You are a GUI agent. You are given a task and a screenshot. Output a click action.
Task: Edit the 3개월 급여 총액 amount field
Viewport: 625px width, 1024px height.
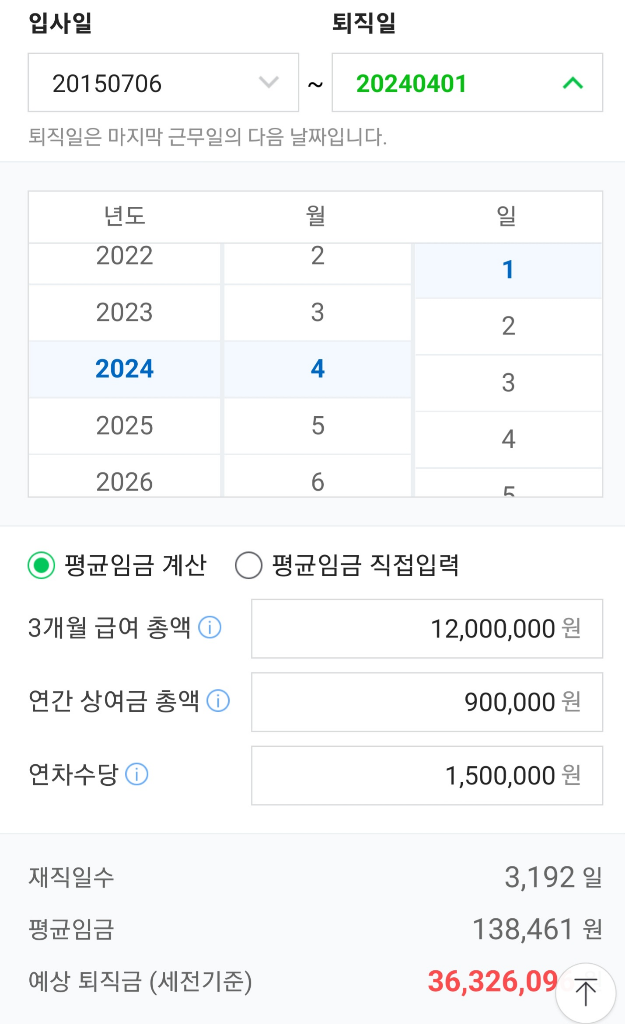tap(426, 628)
